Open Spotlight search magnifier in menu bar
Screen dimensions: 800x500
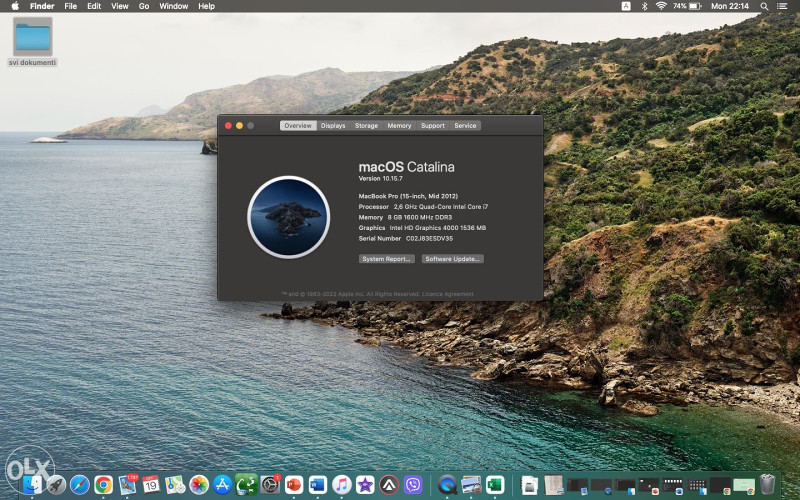coord(764,6)
